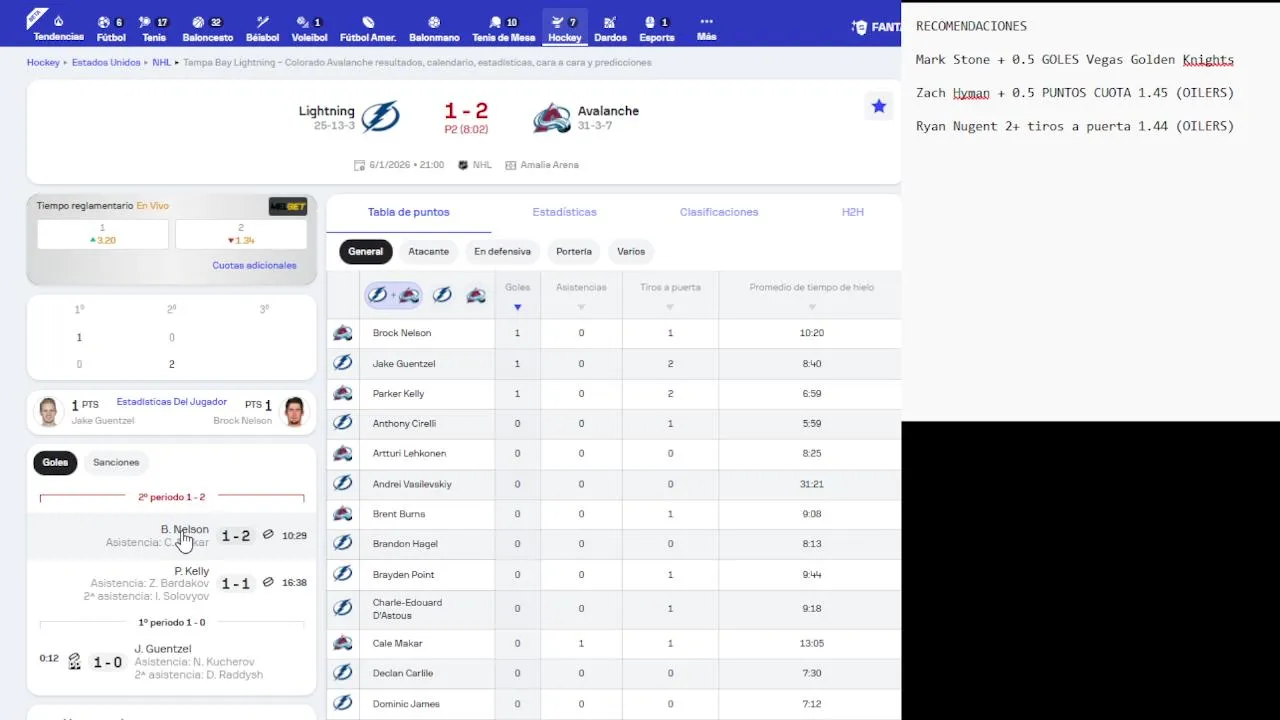Open Brock Nelson player photo
This screenshot has width=1280, height=720.
pyautogui.click(x=294, y=412)
